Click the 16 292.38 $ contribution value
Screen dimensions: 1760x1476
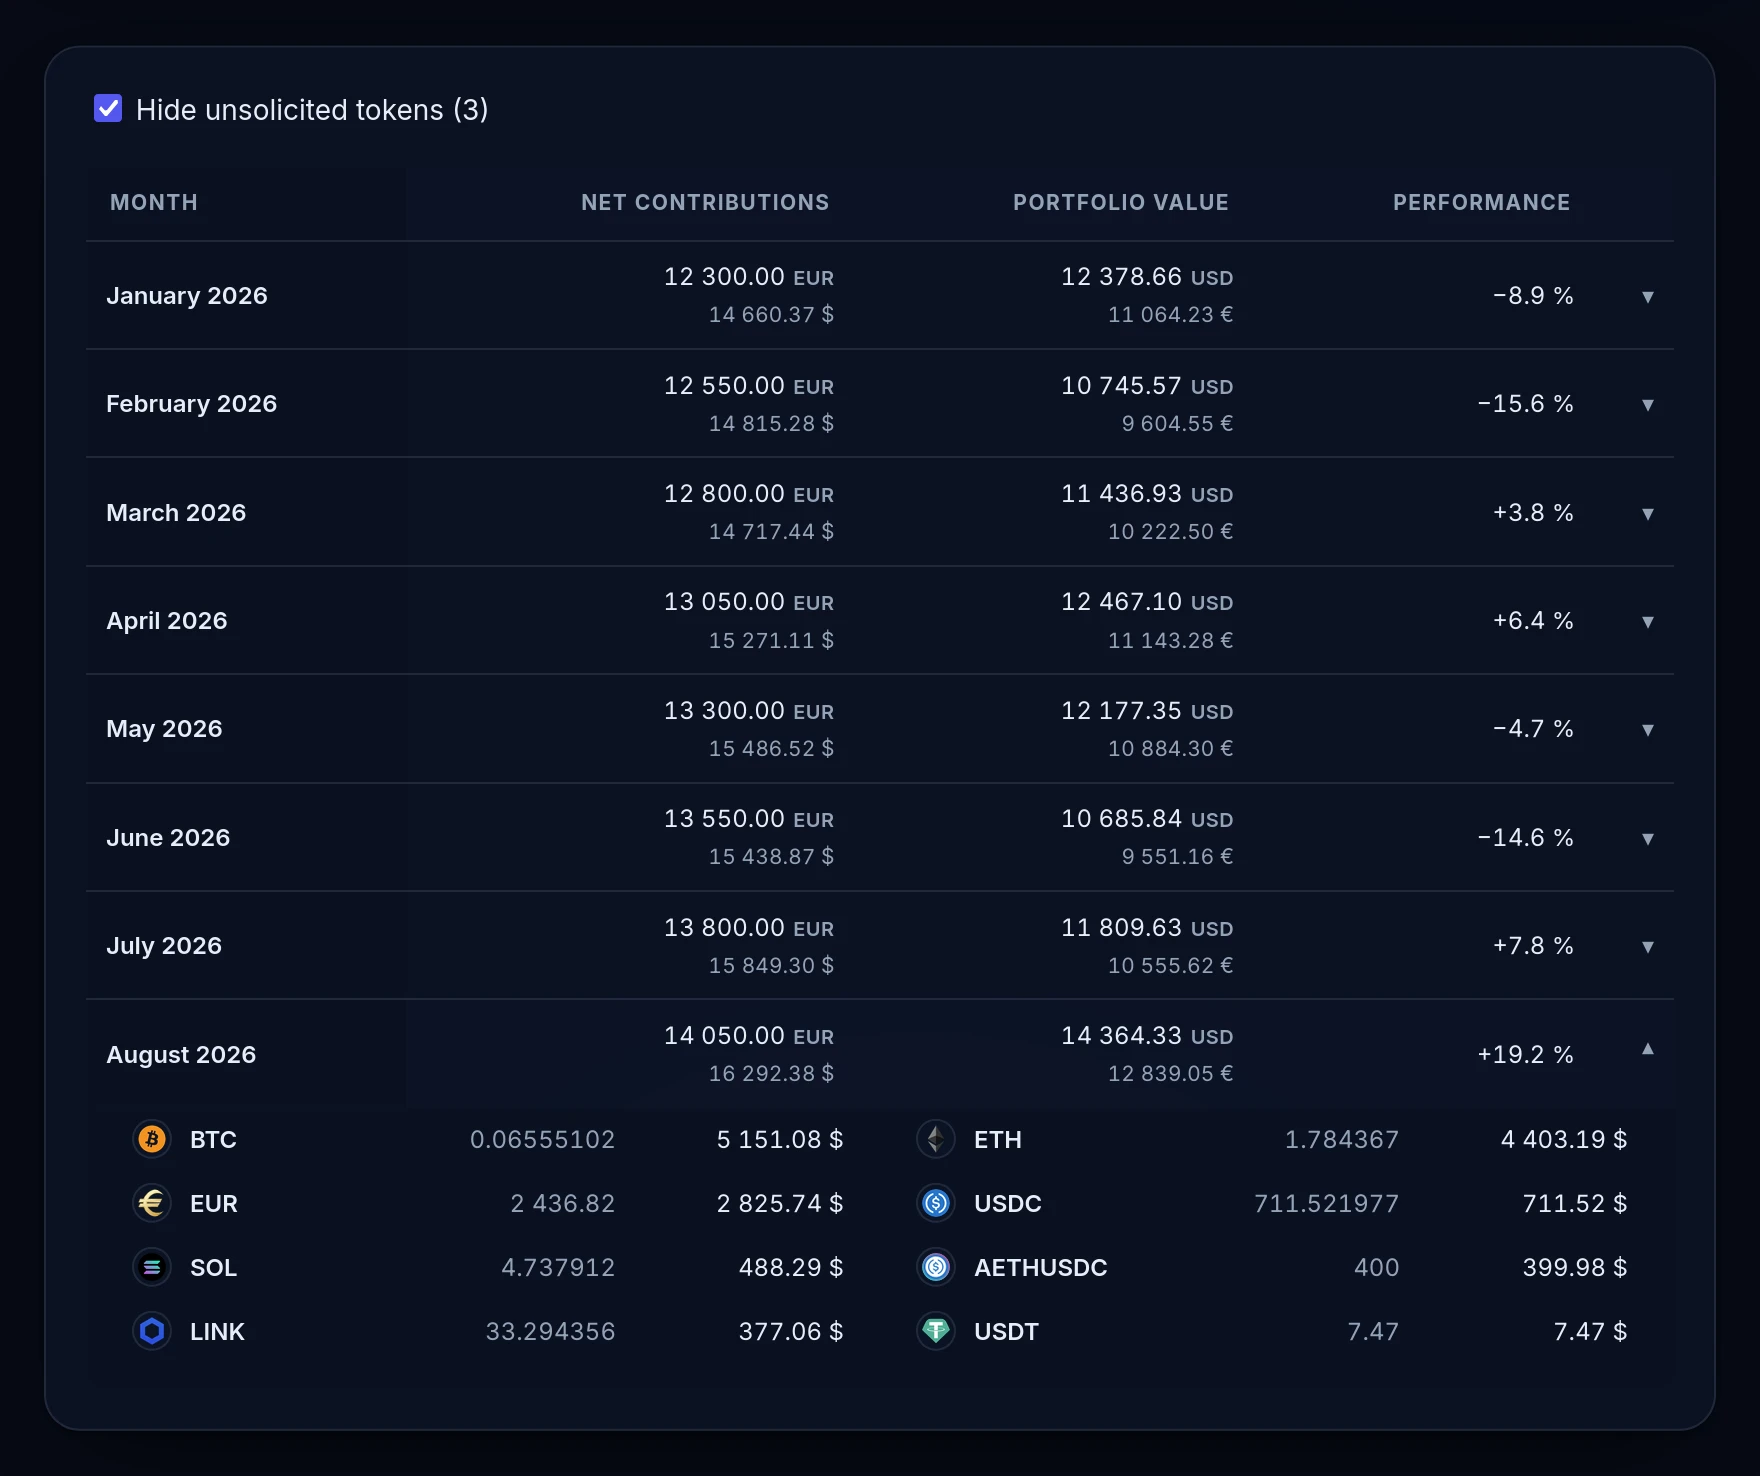click(771, 1074)
